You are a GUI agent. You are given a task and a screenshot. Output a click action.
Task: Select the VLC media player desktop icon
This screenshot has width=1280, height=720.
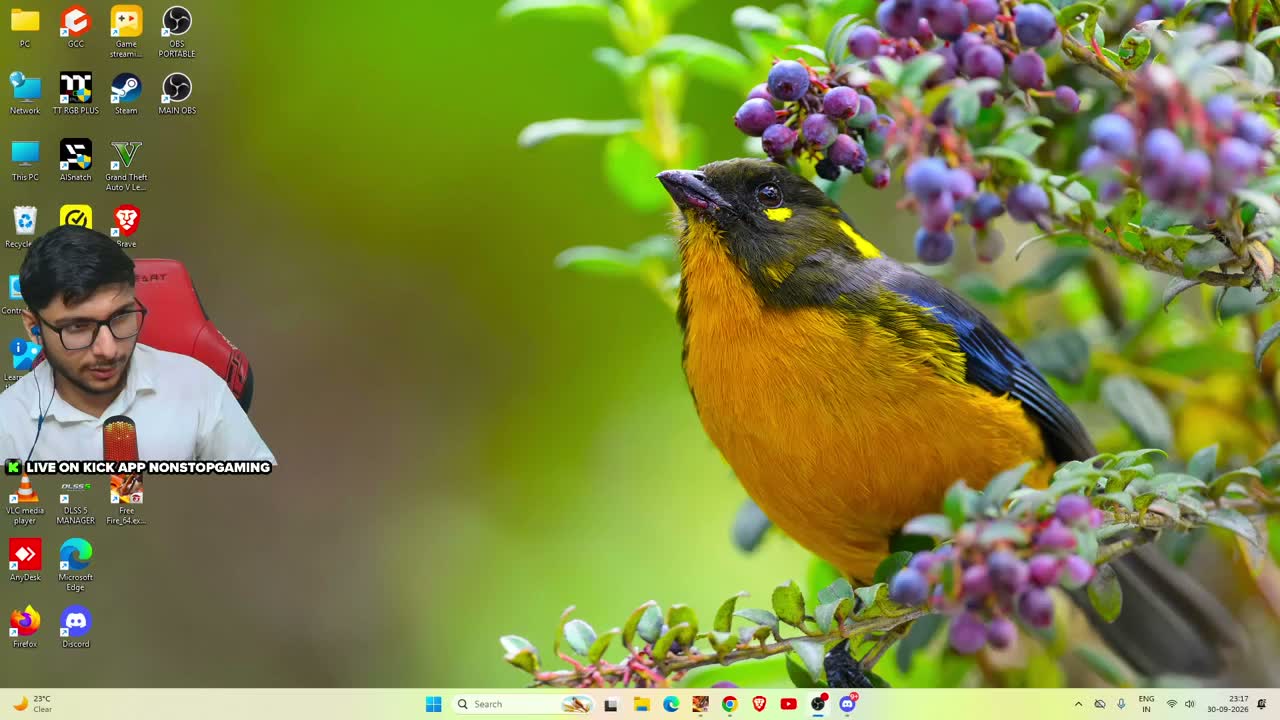pos(25,500)
